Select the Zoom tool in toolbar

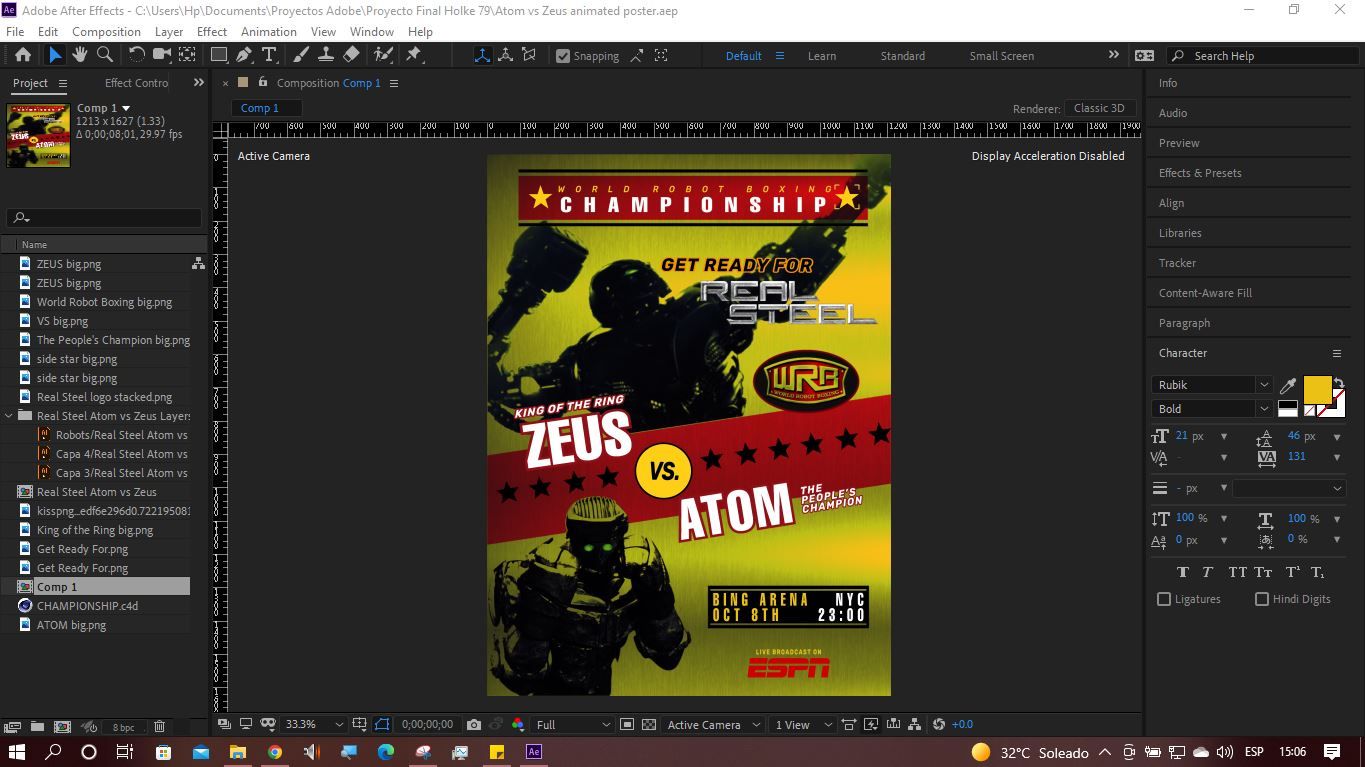pos(104,56)
